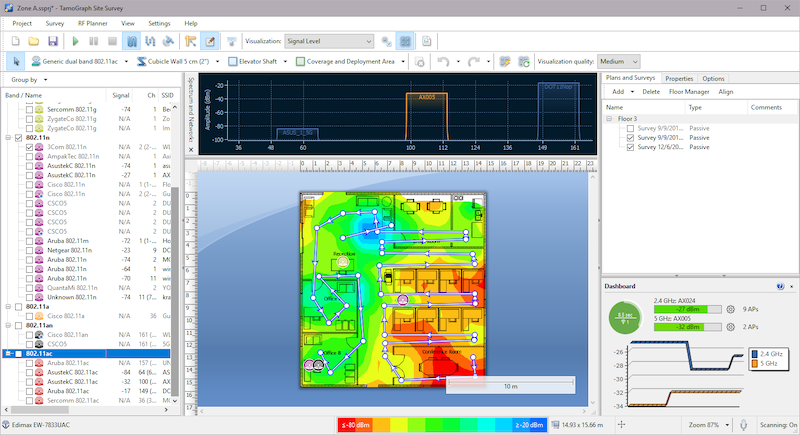The height and width of the screenshot is (435, 800).
Task: Open dropdown arrow beside Elevator Shaft
Action: 285,62
